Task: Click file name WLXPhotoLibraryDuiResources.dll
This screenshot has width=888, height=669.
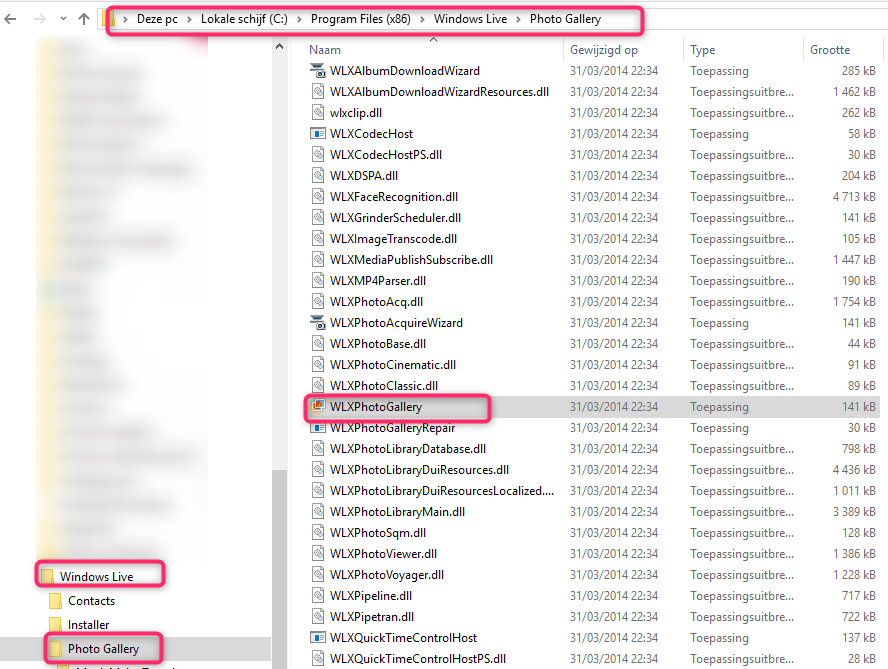Action: click(419, 470)
